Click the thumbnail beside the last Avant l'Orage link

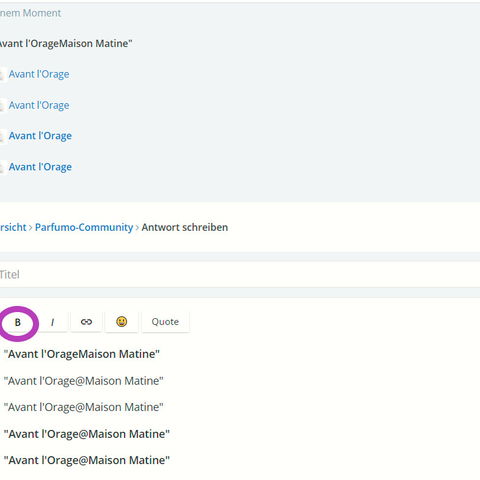[3, 167]
